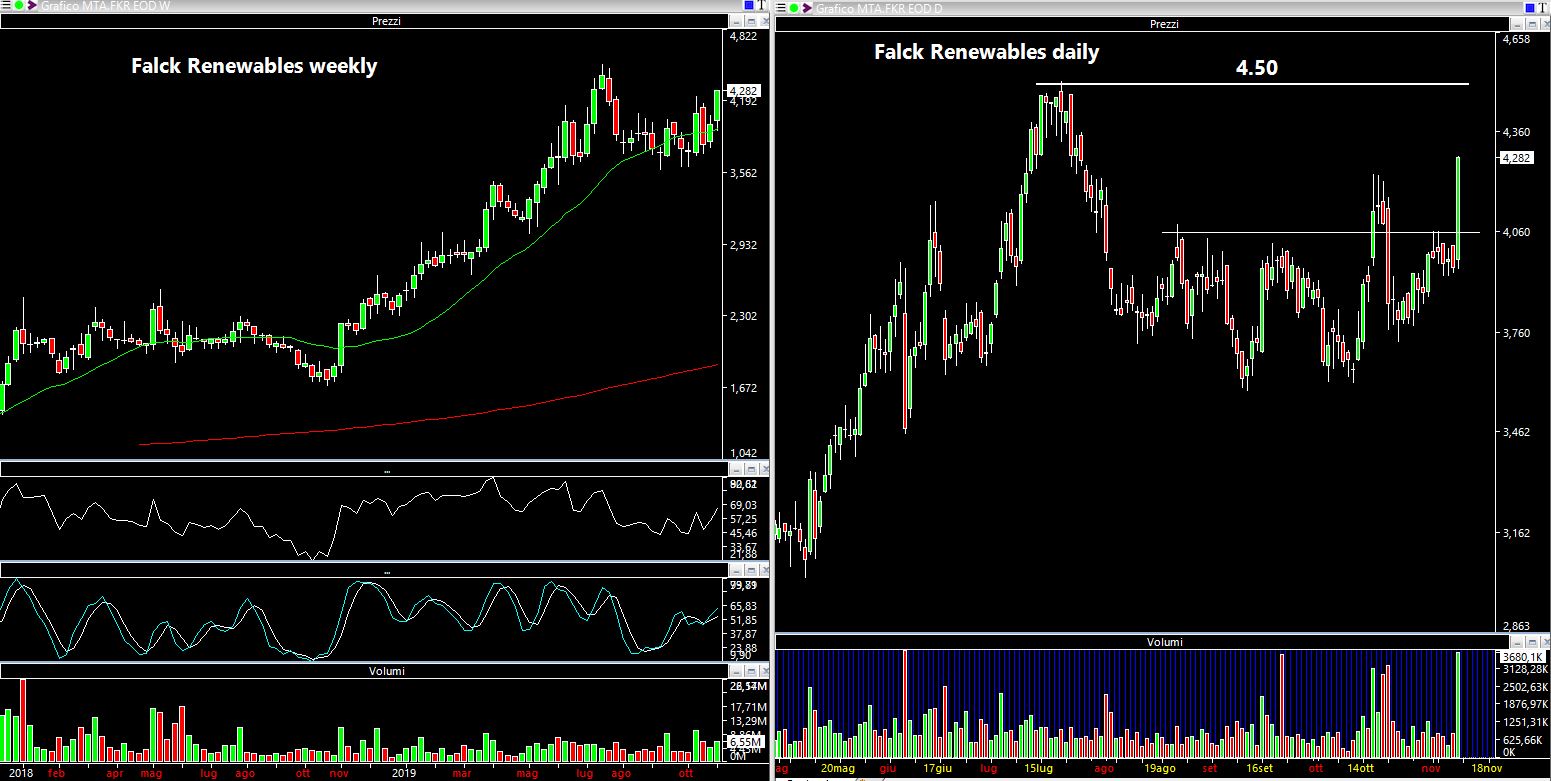Open the hamburger menu of the daily chart window
Screen dimensions: 1551x781
(781, 8)
